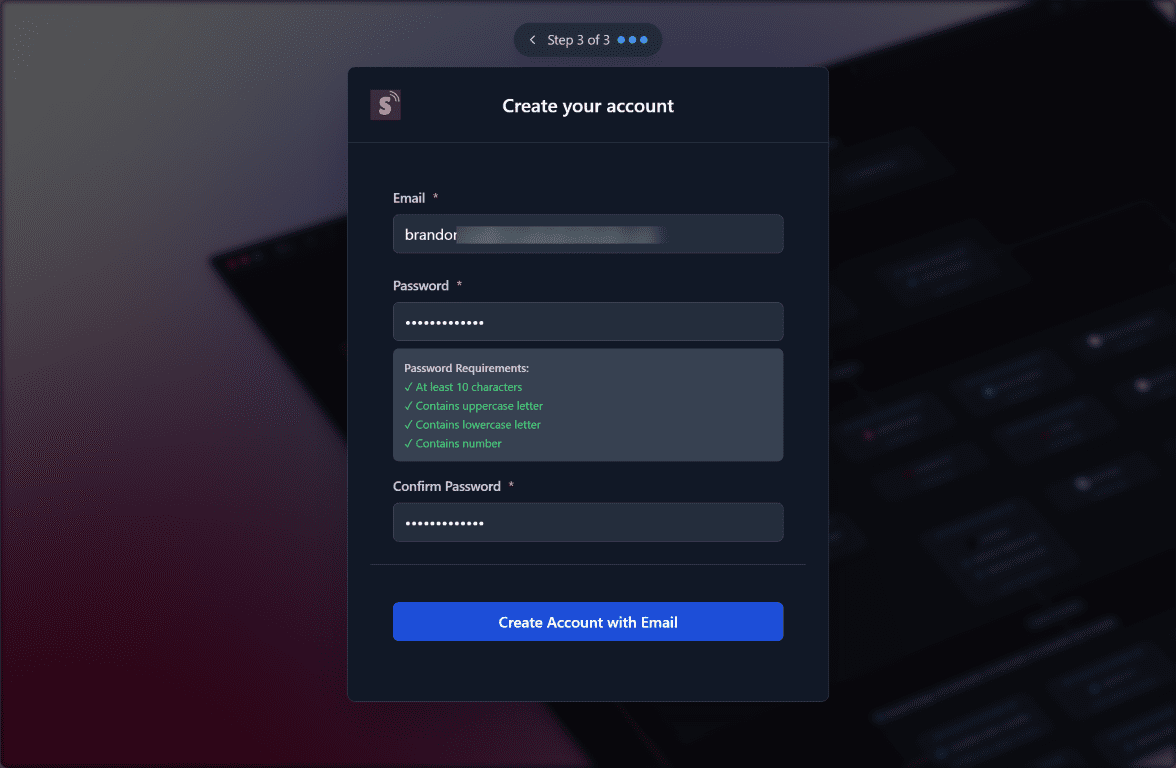The image size is (1176, 768).
Task: Click the 'Create your account' heading
Action: (588, 106)
